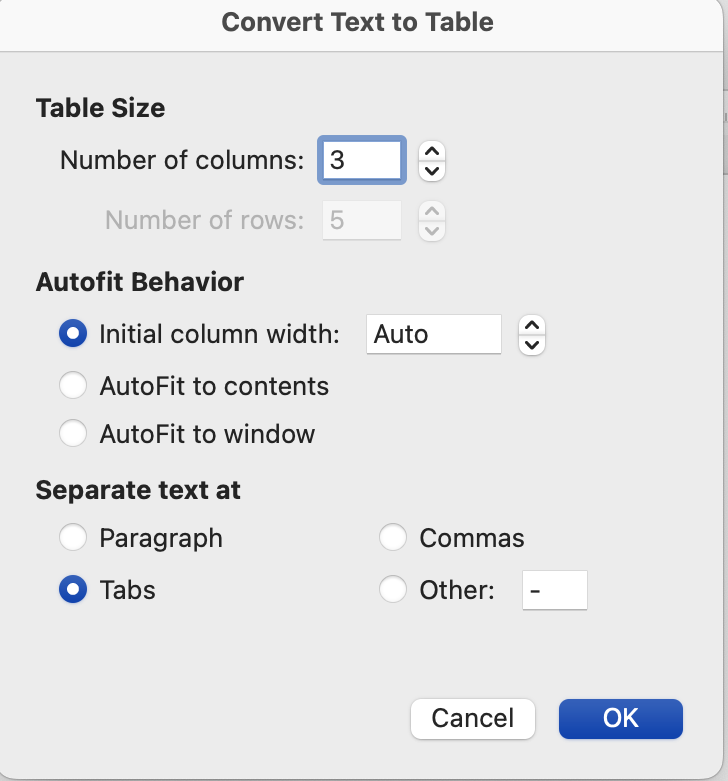Select AutoFit to contents option
728x781 pixels.
coord(73,386)
